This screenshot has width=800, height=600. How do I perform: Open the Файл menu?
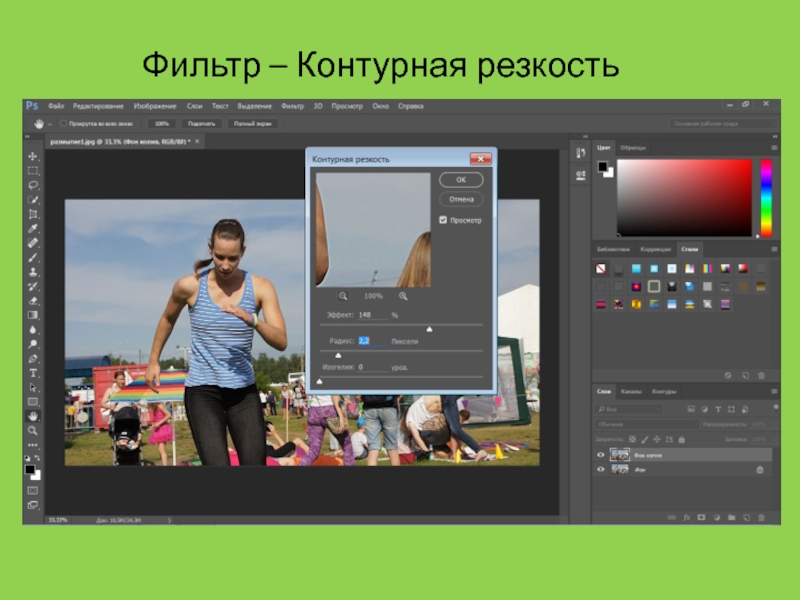(56, 106)
